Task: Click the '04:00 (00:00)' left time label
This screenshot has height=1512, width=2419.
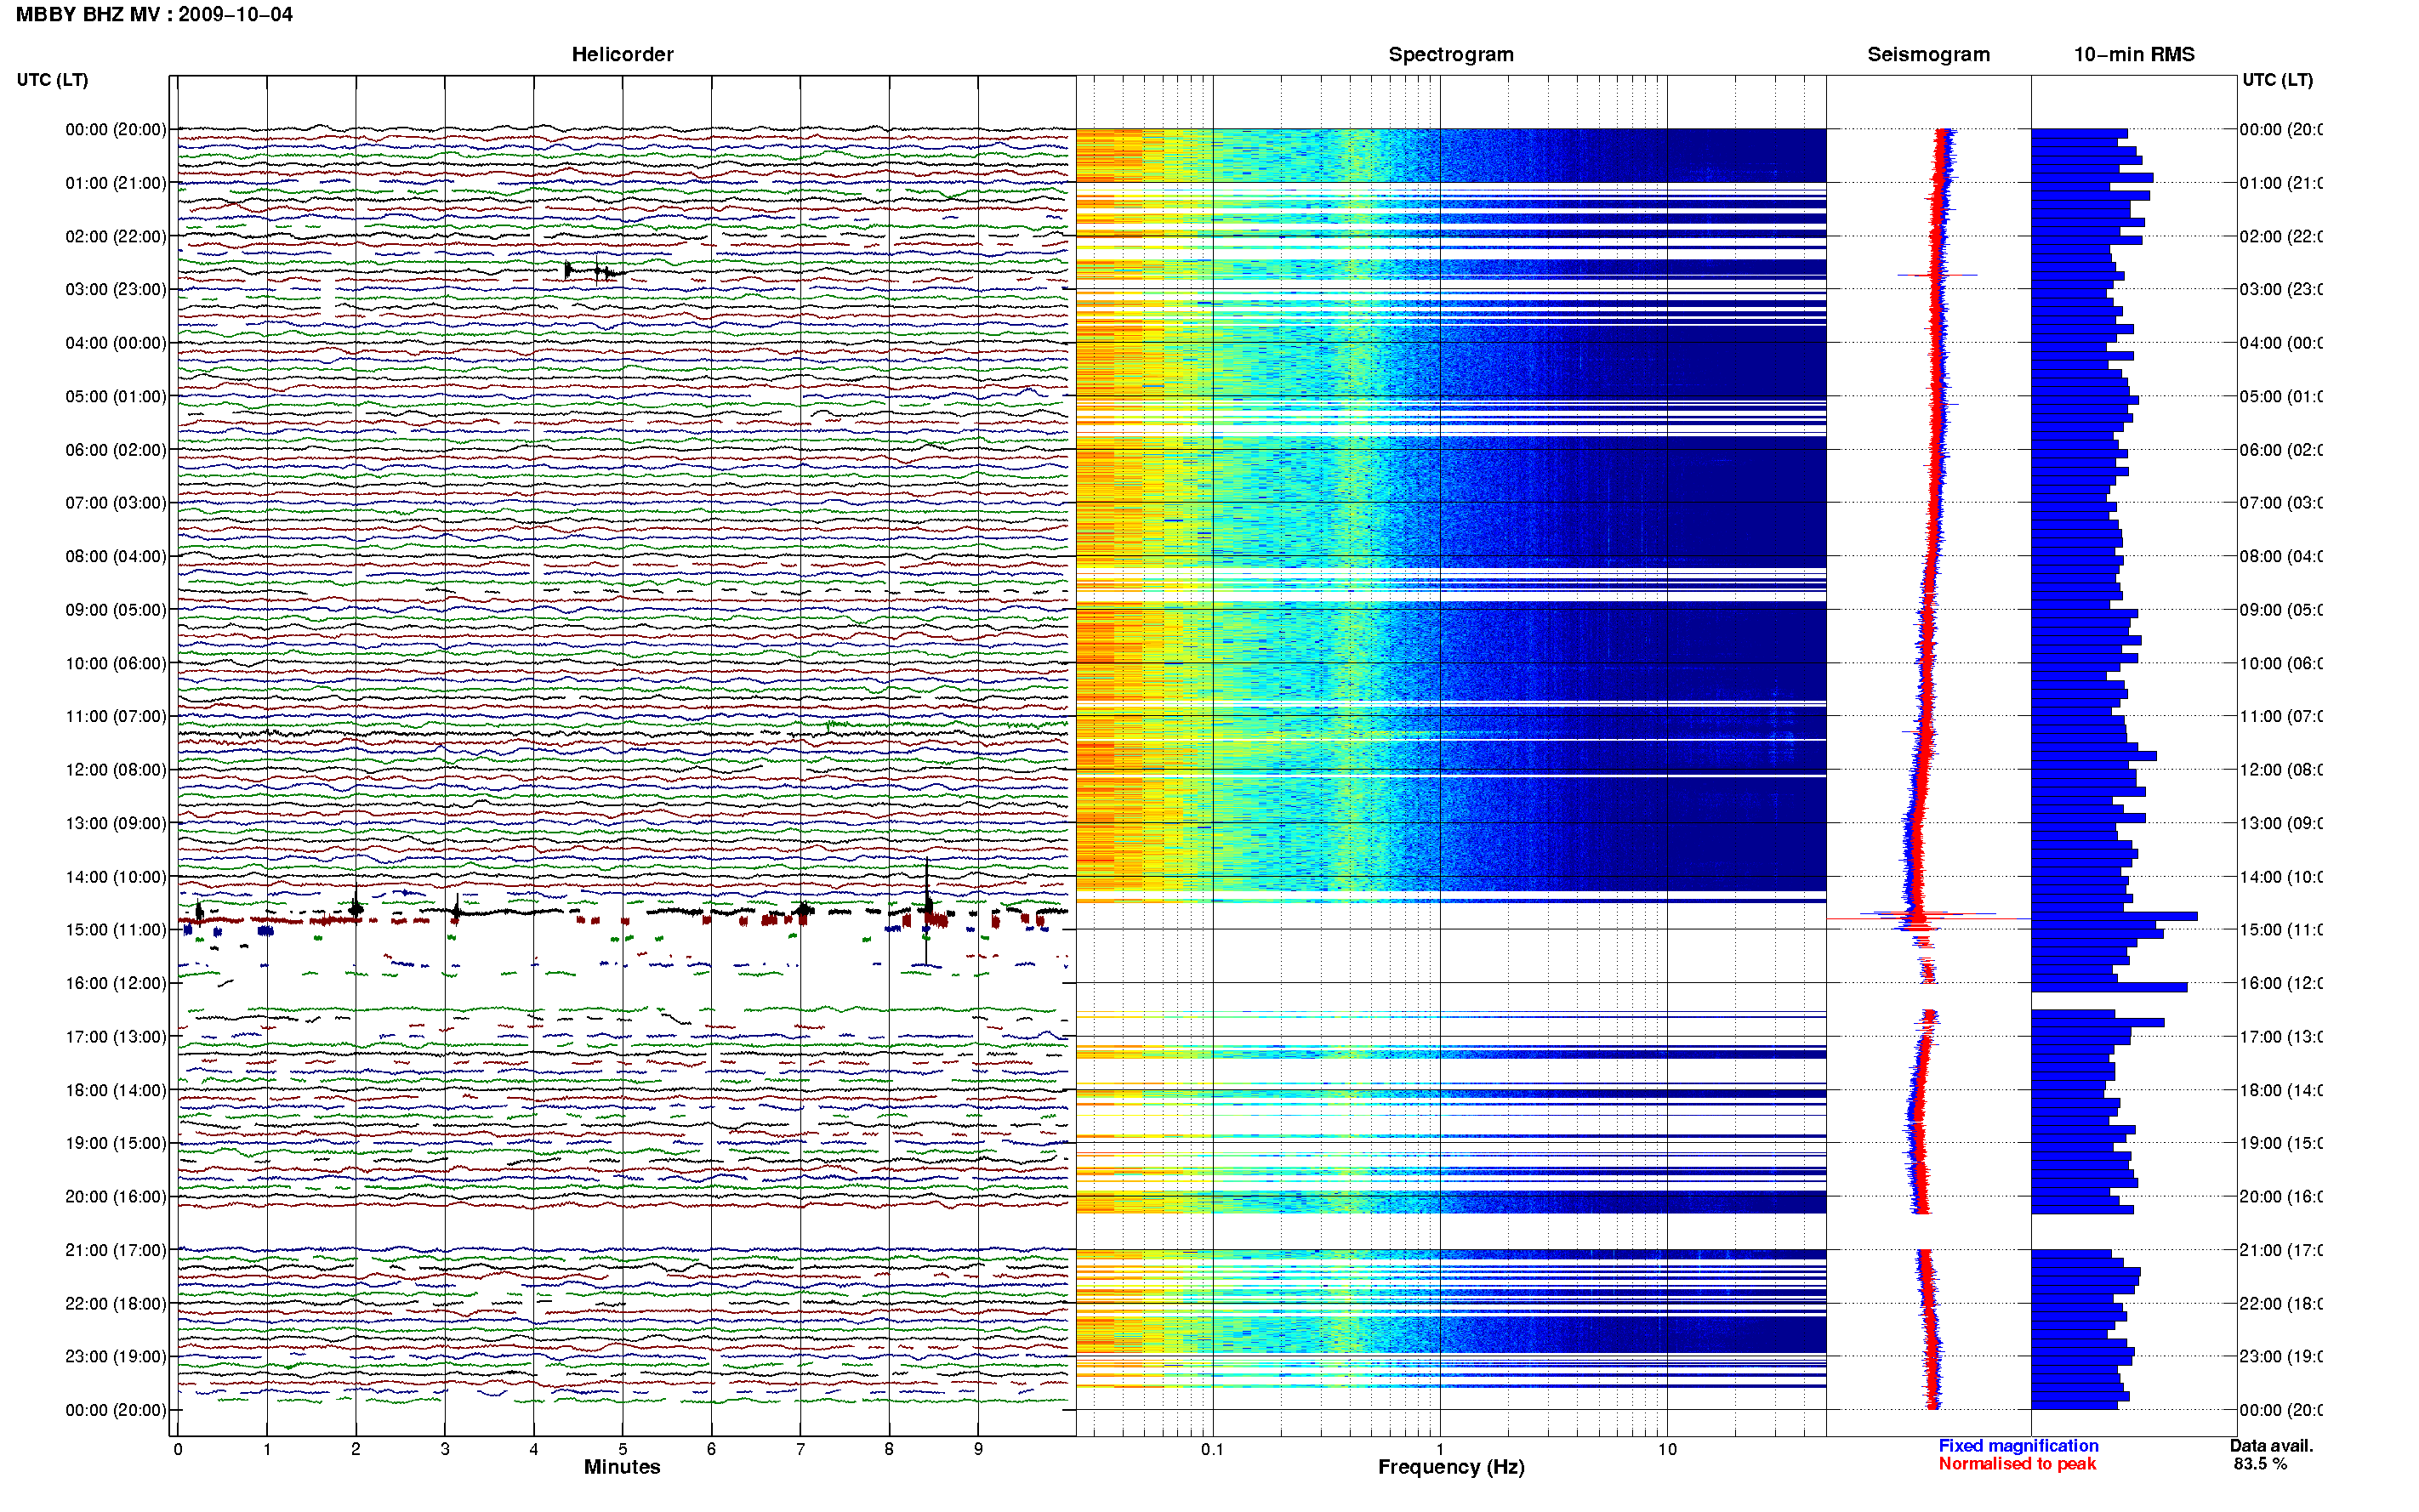Action: [116, 343]
